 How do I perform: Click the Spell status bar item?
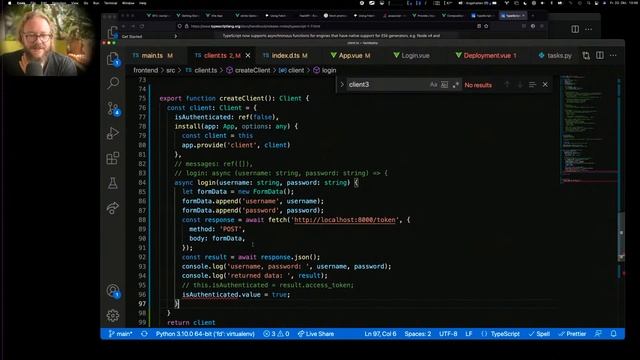pyautogui.click(x=539, y=334)
